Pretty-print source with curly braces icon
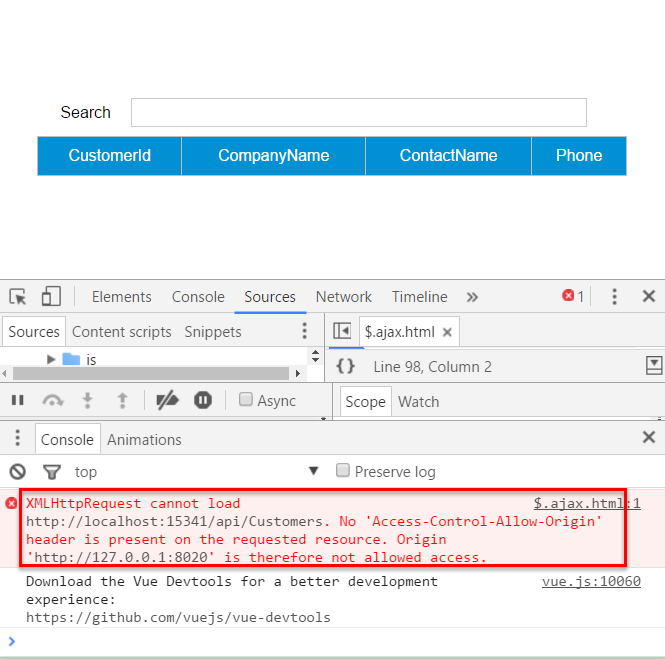Viewport: 665px width, 659px height. [x=345, y=367]
